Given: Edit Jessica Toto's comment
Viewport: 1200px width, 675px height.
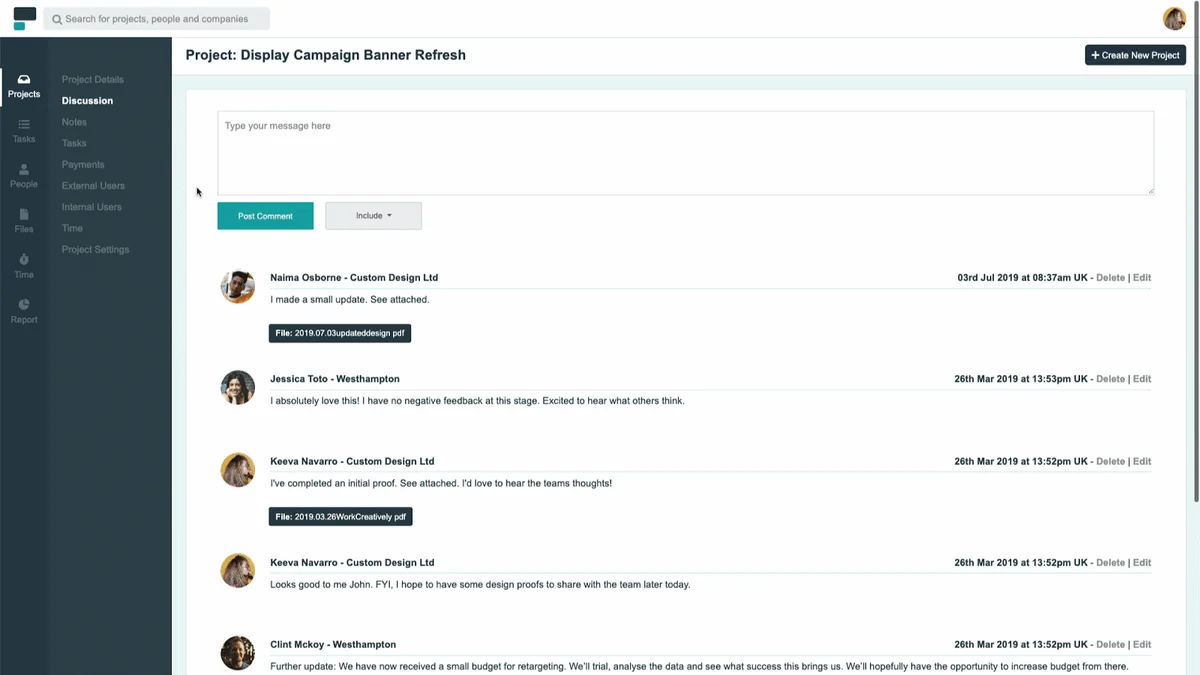Looking at the screenshot, I should [1142, 379].
